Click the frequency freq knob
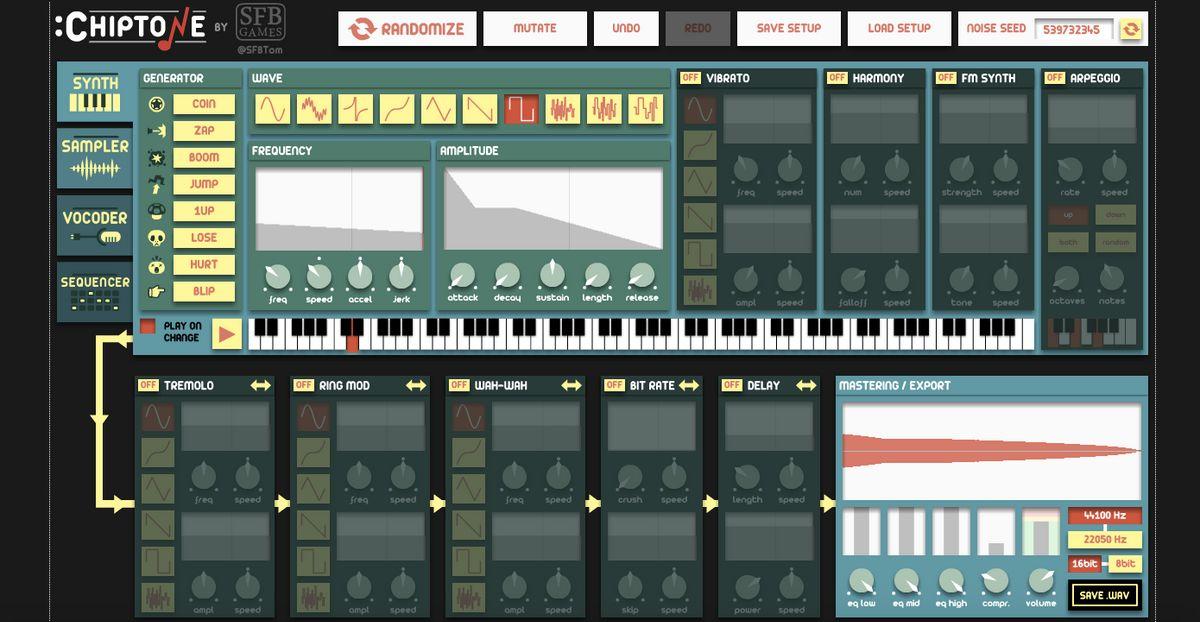Viewport: 1200px width, 622px height. 278,275
